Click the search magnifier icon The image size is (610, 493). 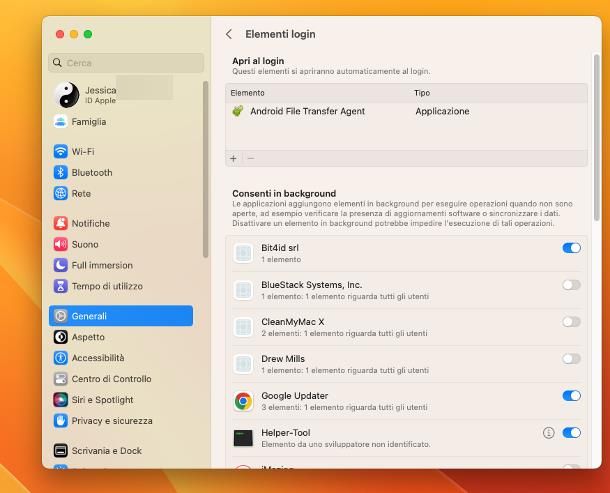pos(57,63)
